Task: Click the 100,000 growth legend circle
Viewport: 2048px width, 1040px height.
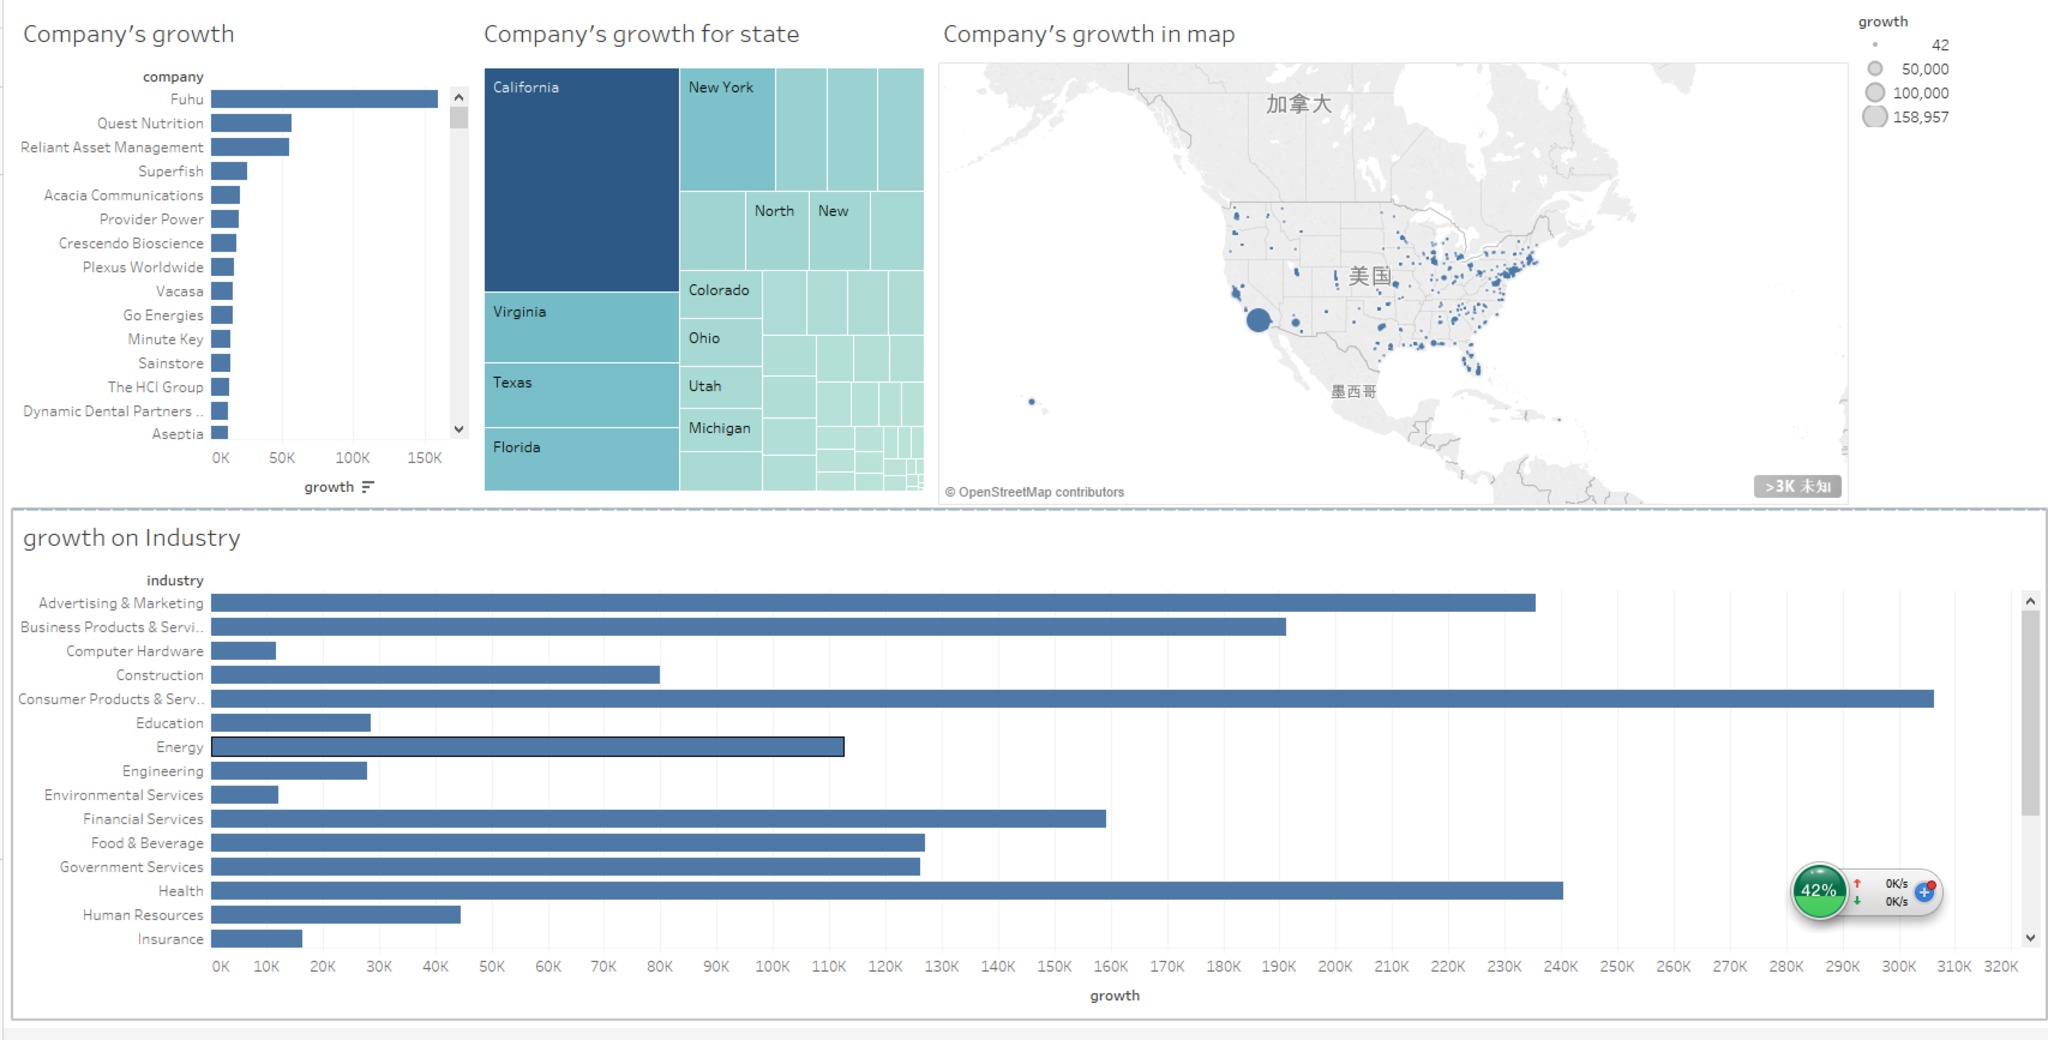Action: click(1875, 93)
